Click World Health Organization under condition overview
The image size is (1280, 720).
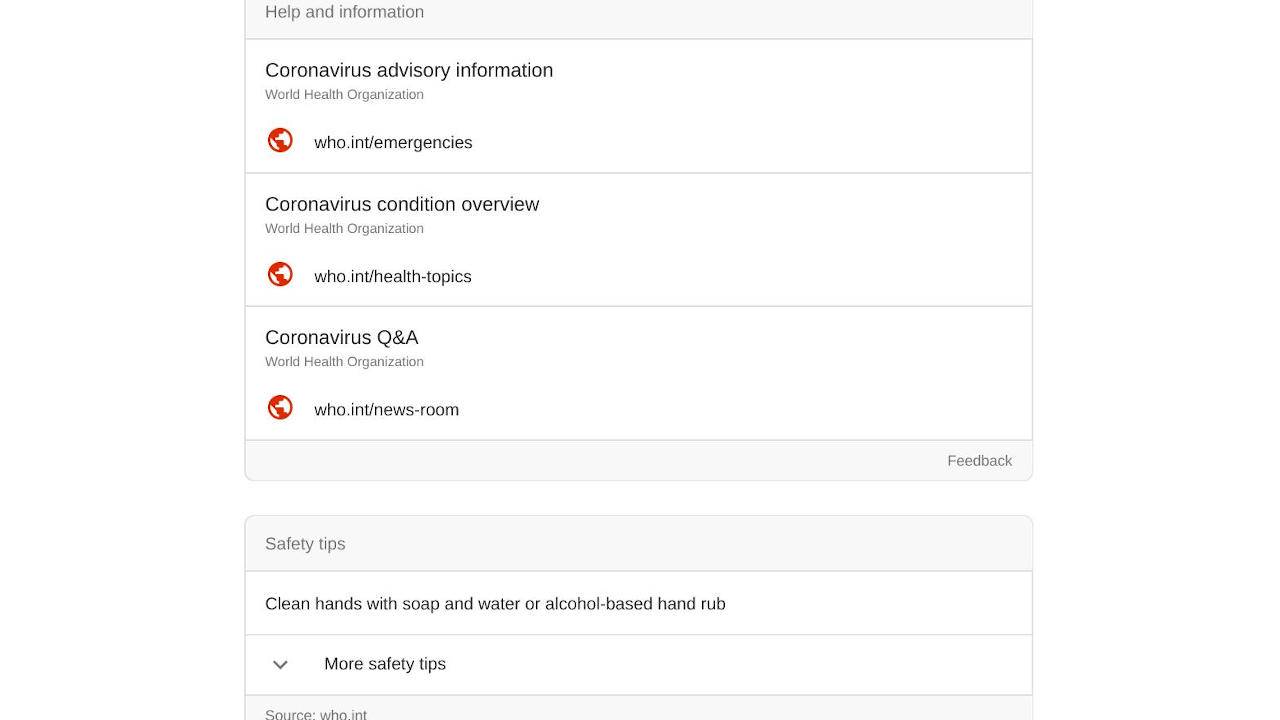[x=344, y=228]
